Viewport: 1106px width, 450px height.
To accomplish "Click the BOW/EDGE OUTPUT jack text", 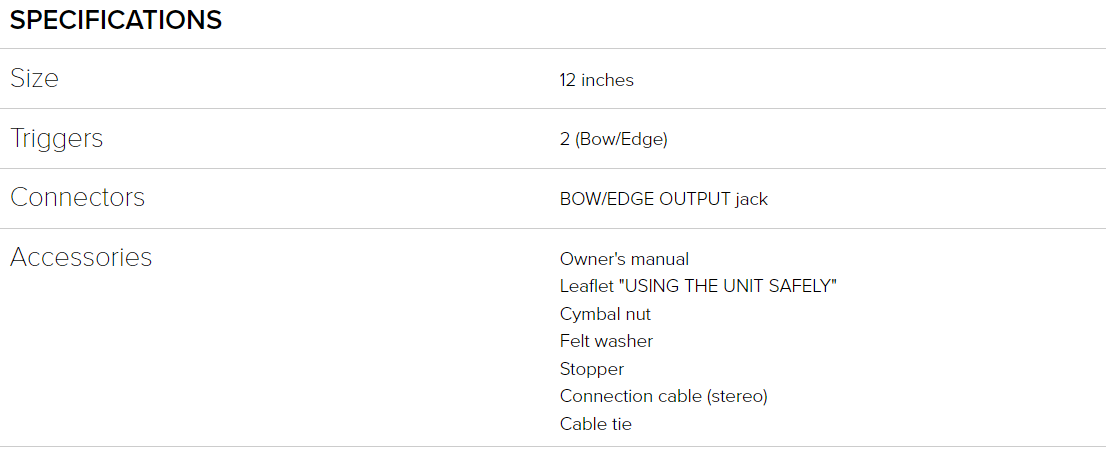I will point(663,199).
